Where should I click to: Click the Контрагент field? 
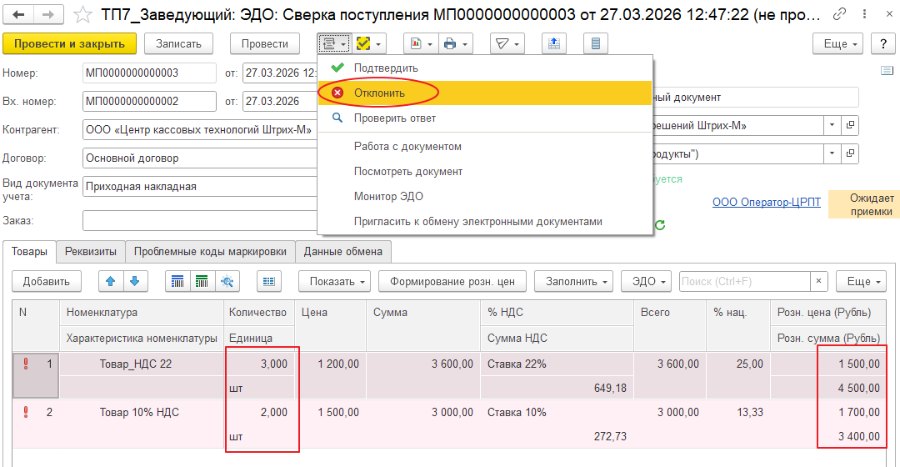click(200, 130)
